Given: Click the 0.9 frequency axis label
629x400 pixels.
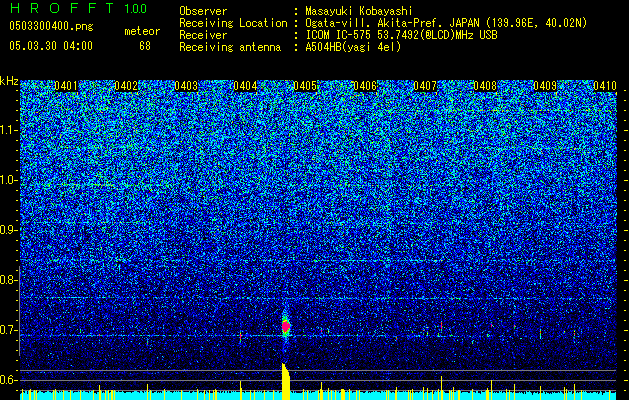Looking at the screenshot, I should (9, 230).
